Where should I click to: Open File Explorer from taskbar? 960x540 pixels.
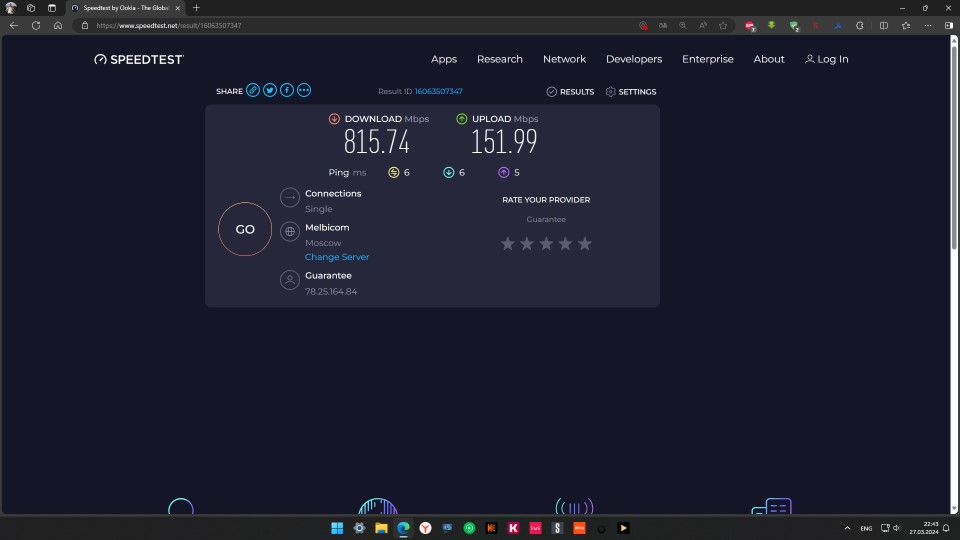click(381, 528)
